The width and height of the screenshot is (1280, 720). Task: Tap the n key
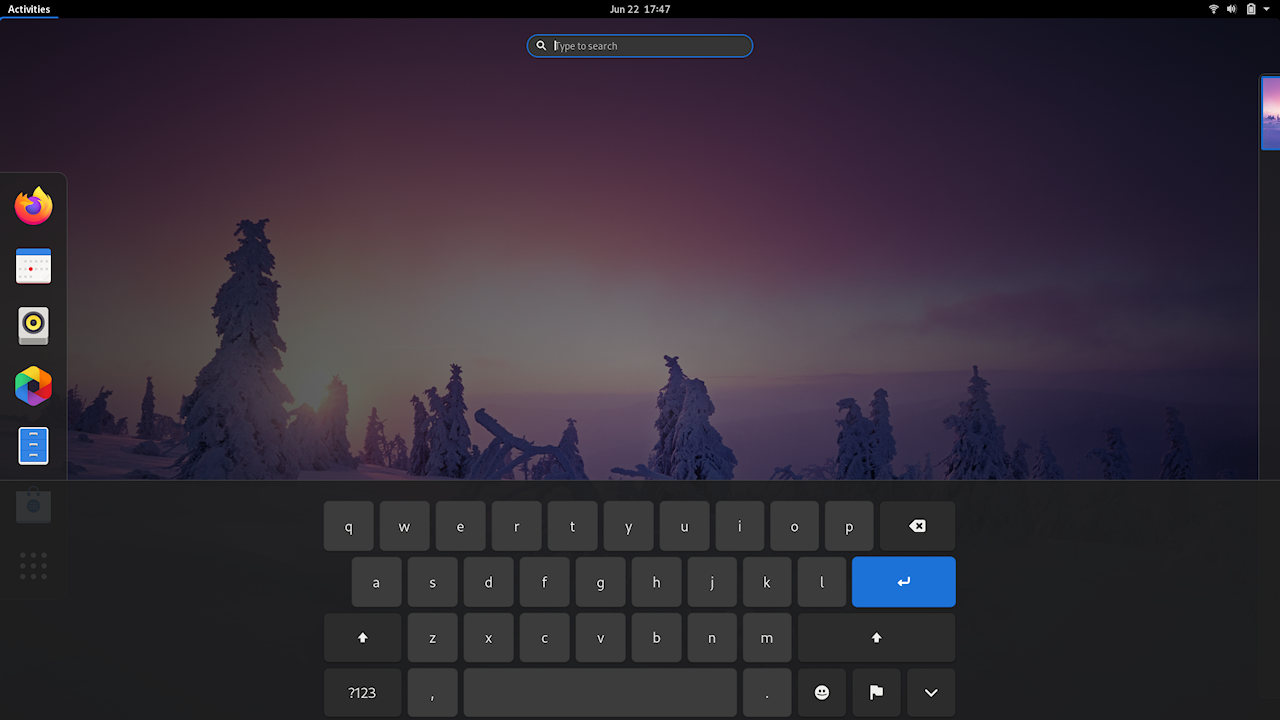point(712,638)
